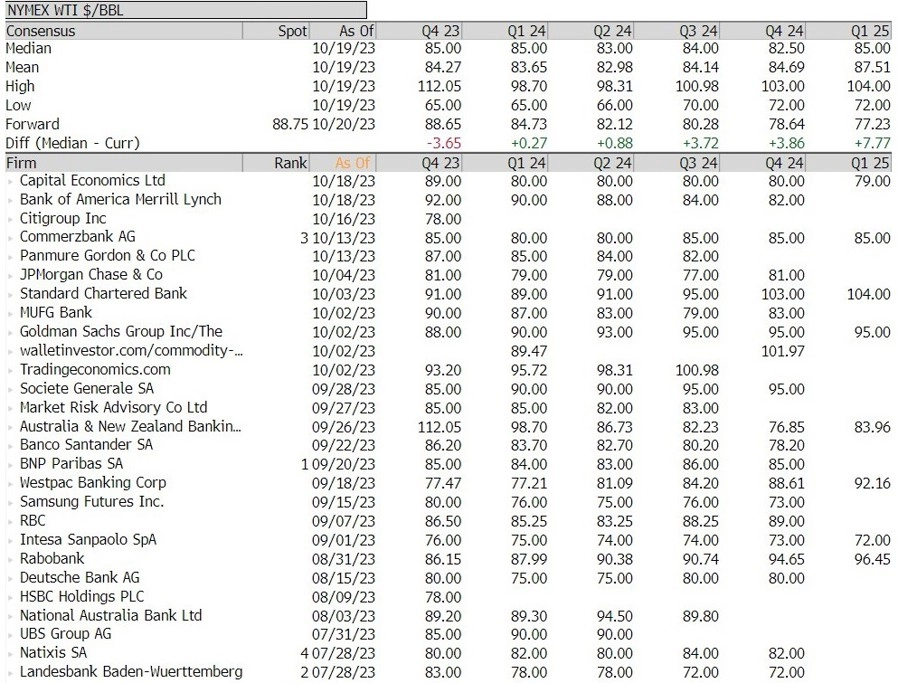
Task: Click the NYMEX WTI $/BBL title field
Action: (186, 10)
